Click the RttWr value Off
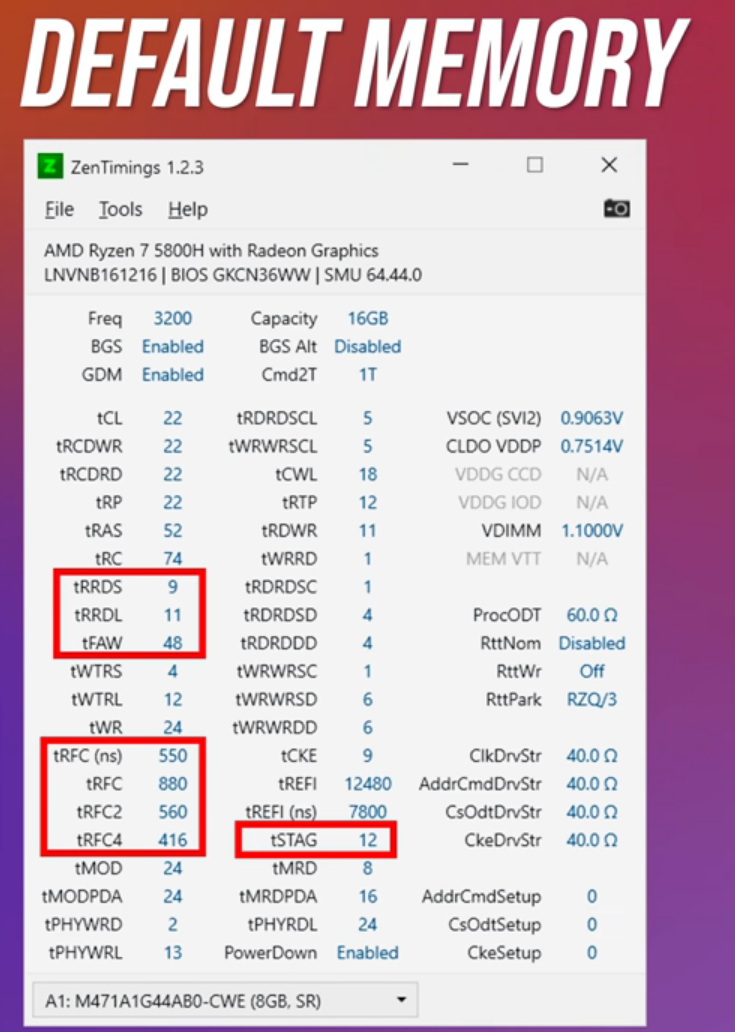Screen dimensions: 735x1032 point(592,671)
